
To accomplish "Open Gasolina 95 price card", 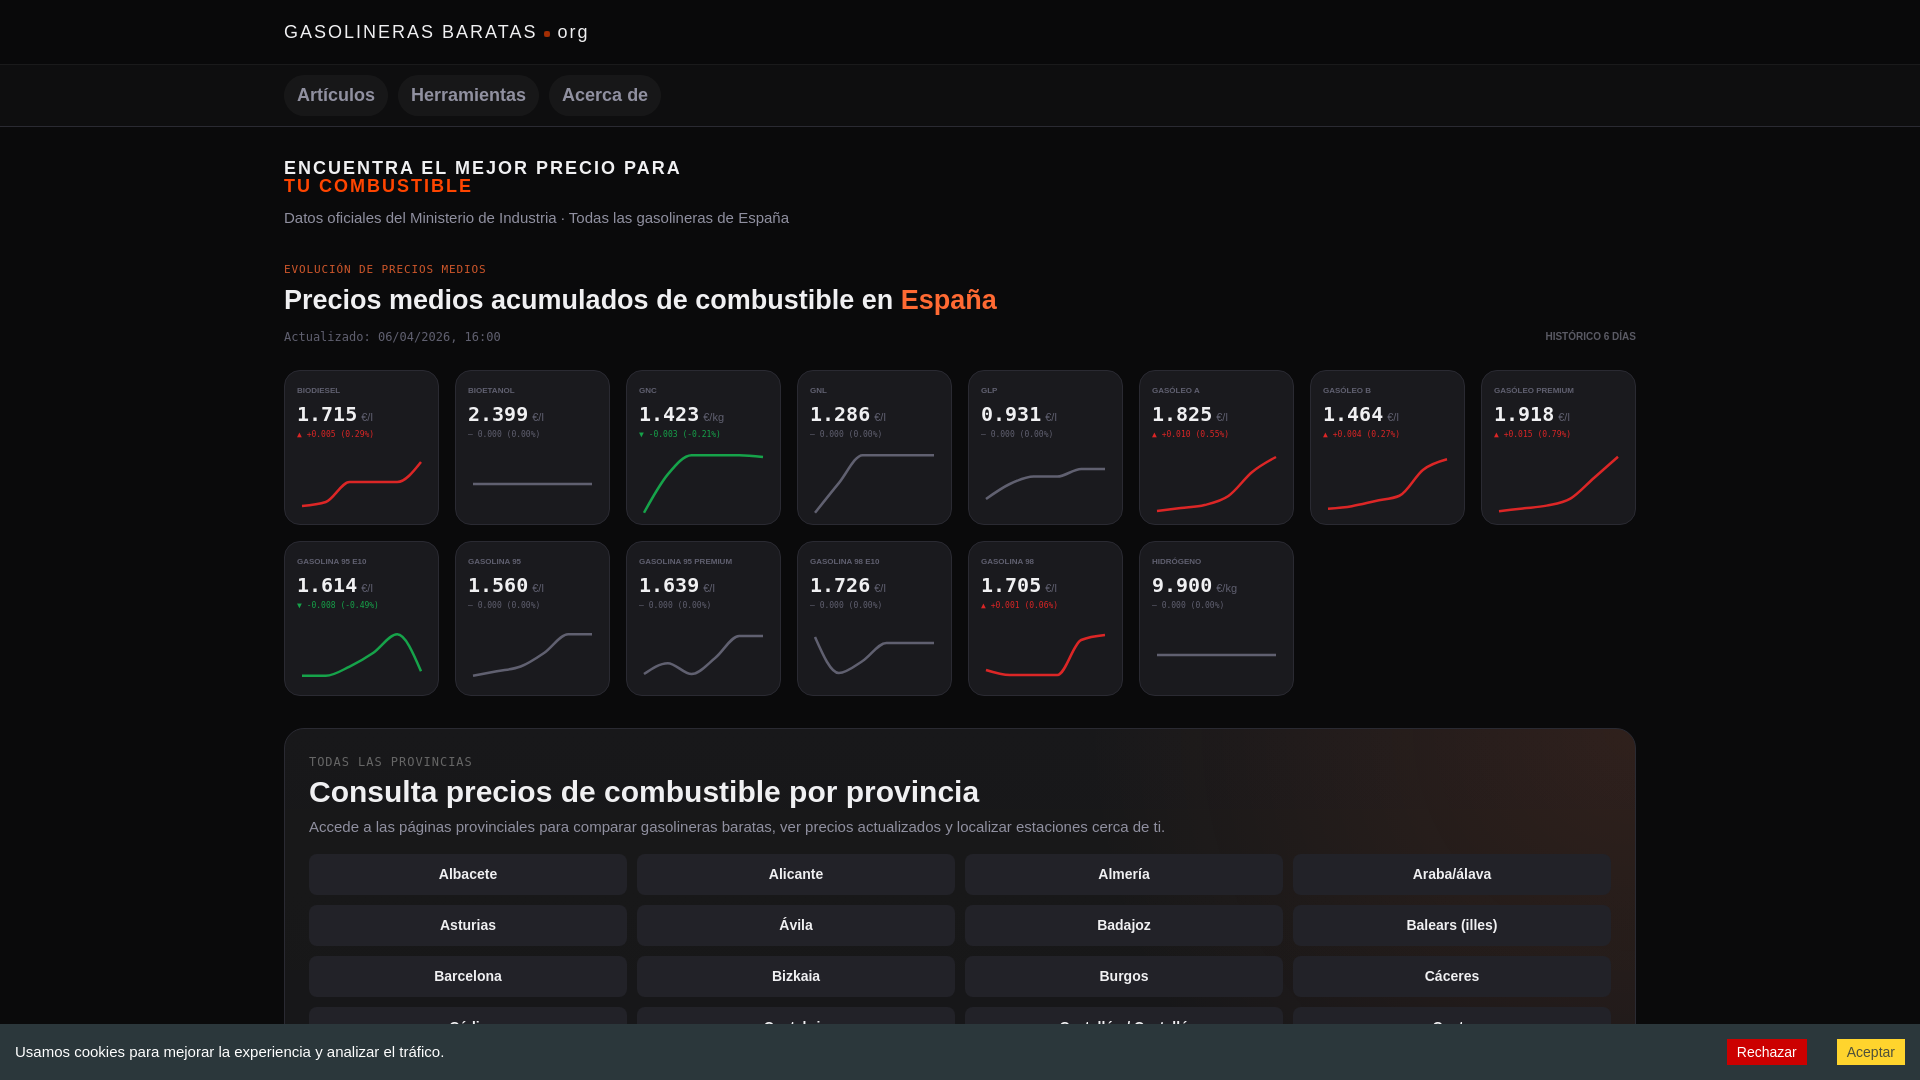I will [x=532, y=618].
